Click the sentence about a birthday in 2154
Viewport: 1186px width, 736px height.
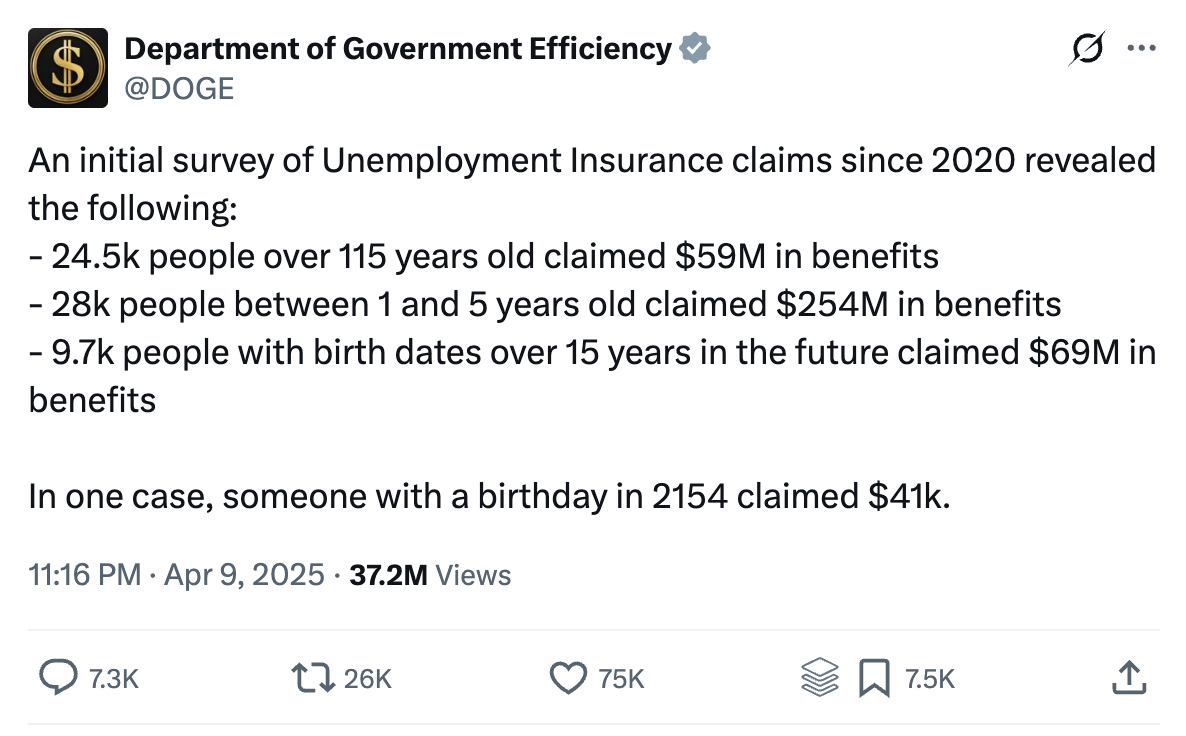pos(488,496)
